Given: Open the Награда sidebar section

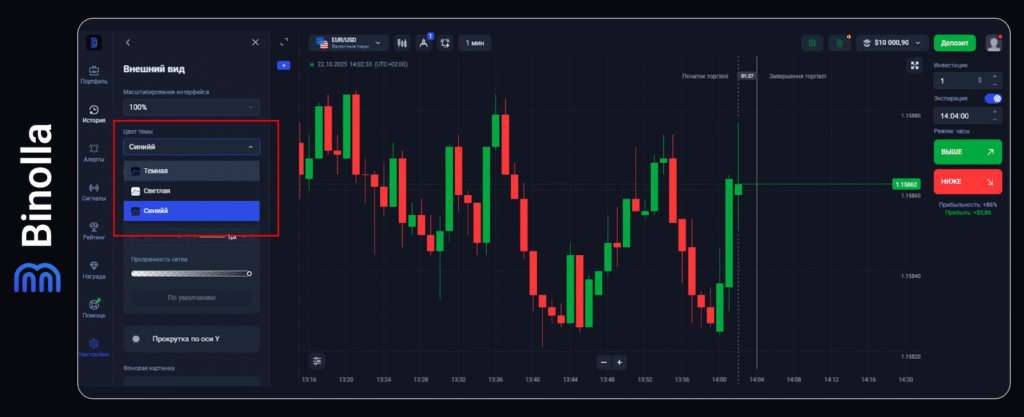Looking at the screenshot, I should pos(94,269).
